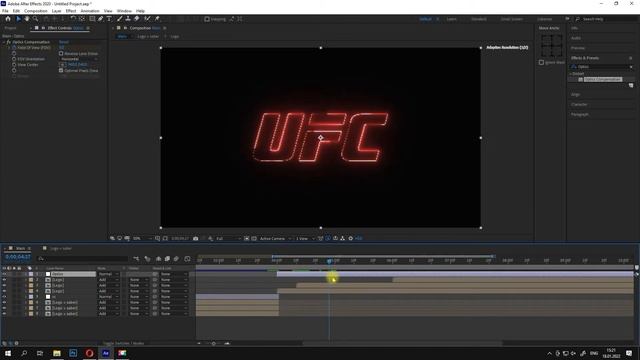This screenshot has height=360, width=640.
Task: Toggle visibility of layer 2 Logo
Action: [x=4, y=280]
